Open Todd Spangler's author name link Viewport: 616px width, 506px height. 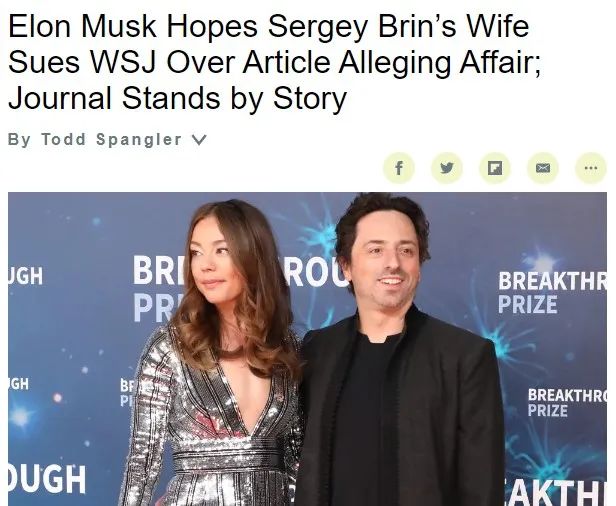pos(111,139)
